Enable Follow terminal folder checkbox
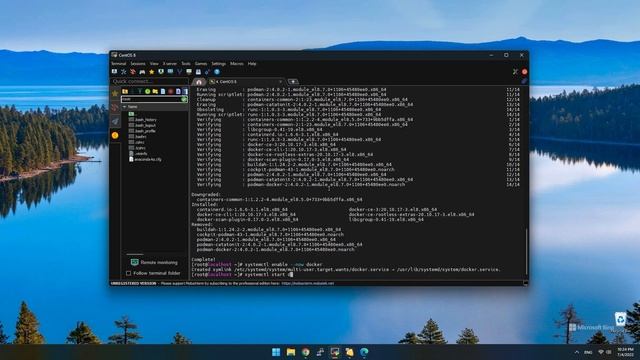Image resolution: width=640 pixels, height=360 pixels. point(129,273)
